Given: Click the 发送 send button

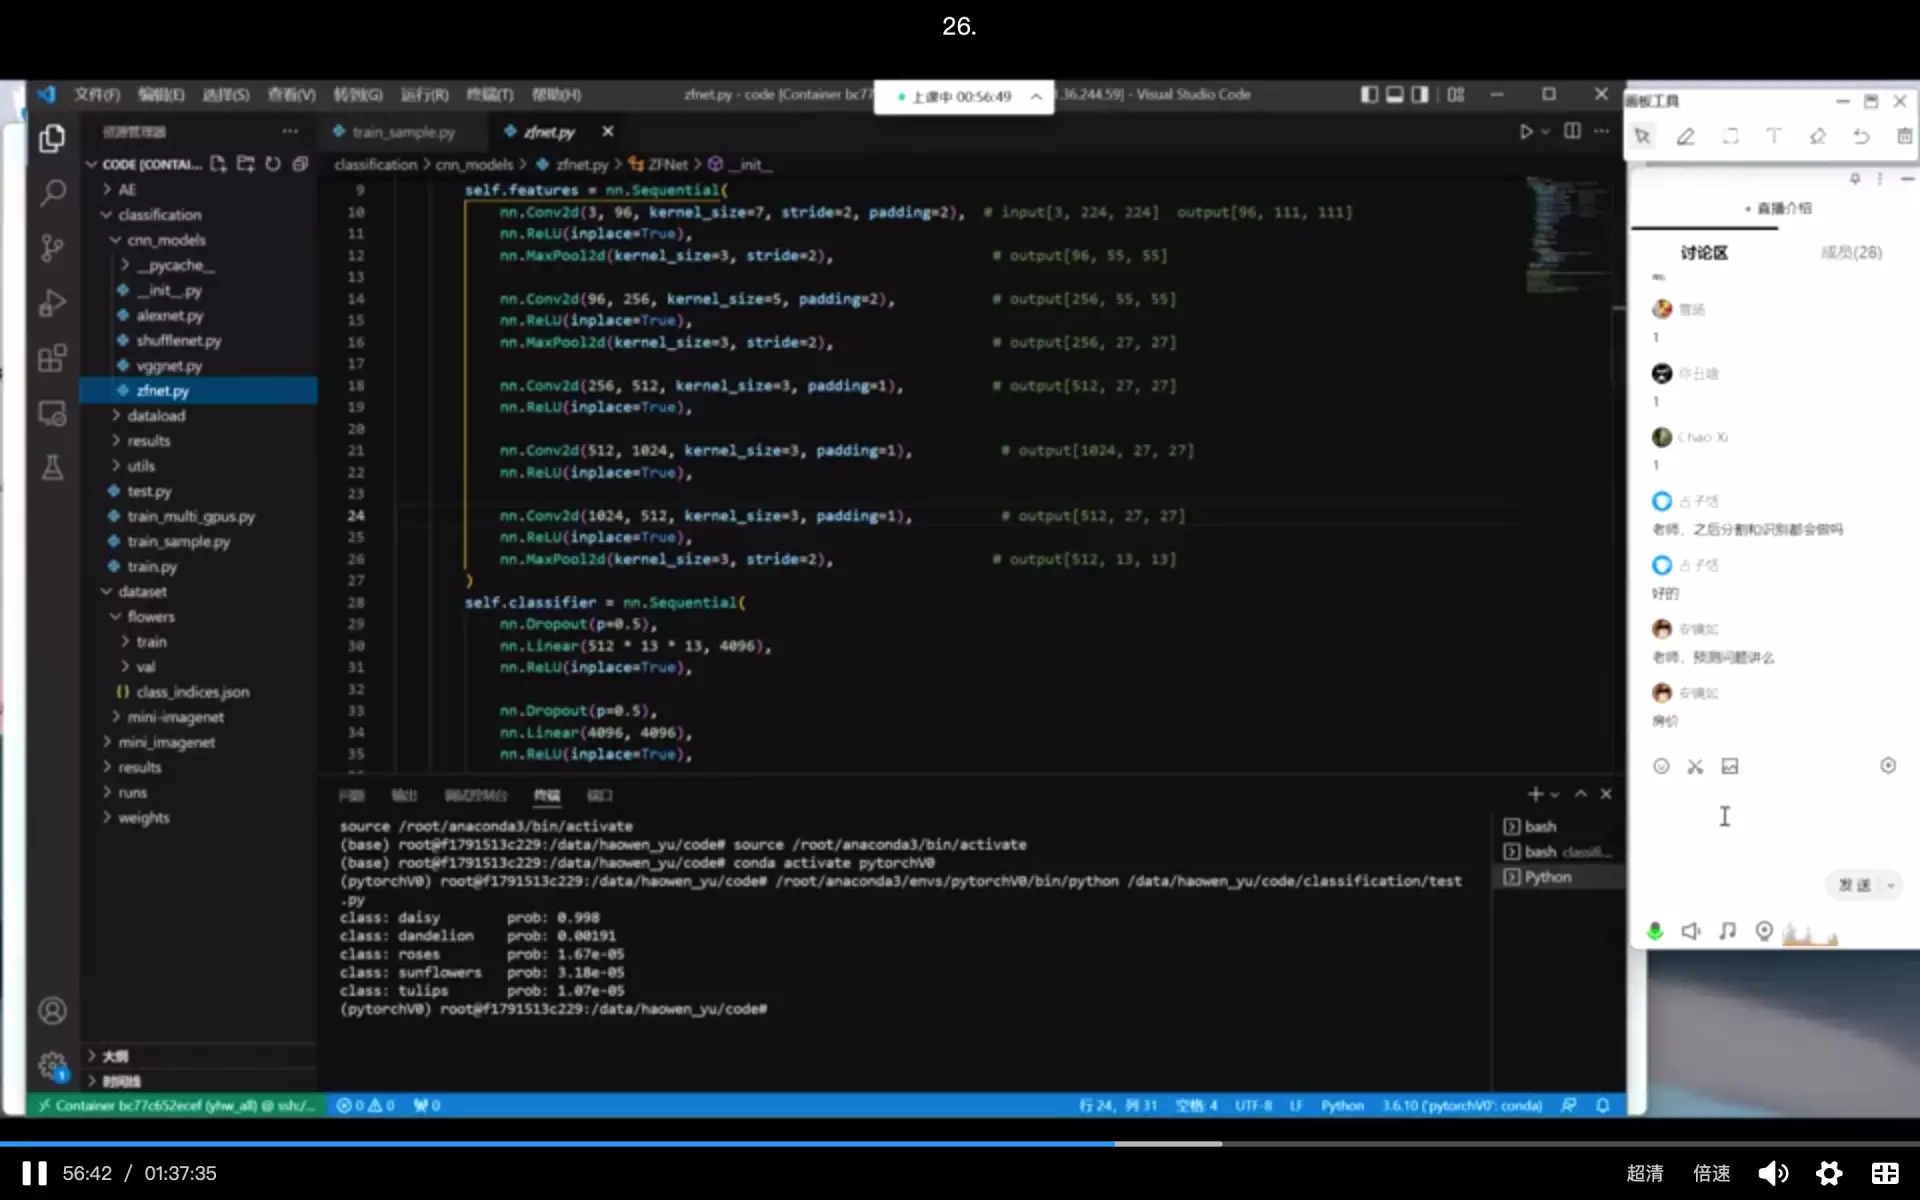Looking at the screenshot, I should click(x=1854, y=885).
